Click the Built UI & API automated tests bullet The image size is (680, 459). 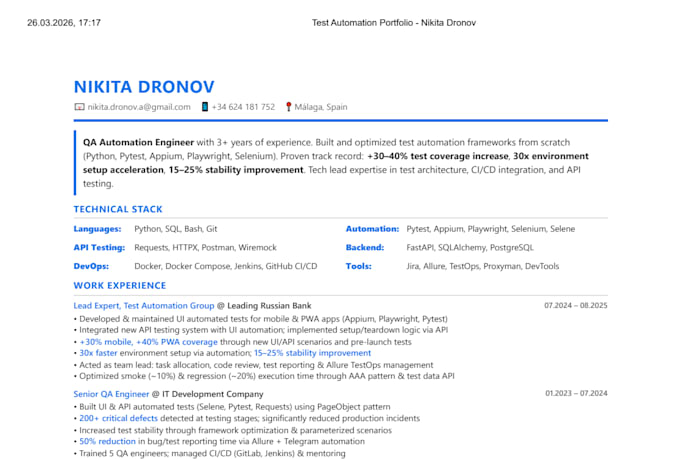[x=232, y=407]
